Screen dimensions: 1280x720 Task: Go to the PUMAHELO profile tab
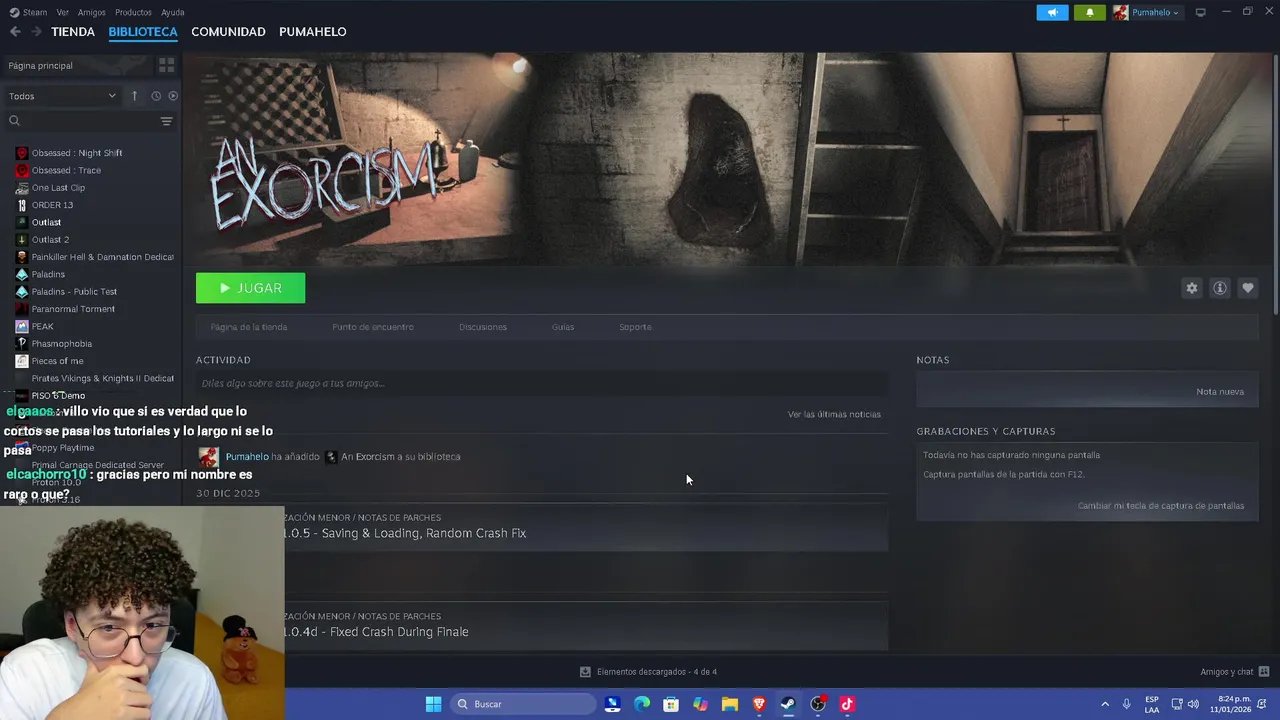pos(312,32)
